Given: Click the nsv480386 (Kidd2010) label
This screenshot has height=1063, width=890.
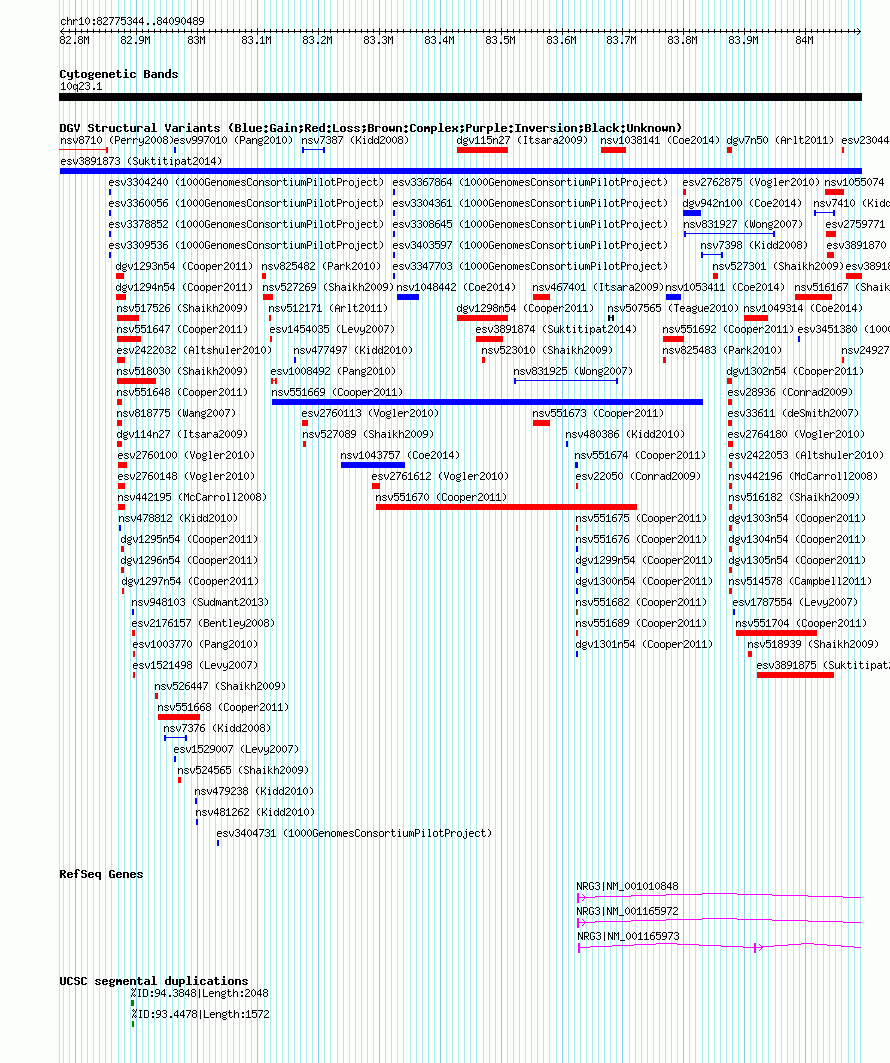Looking at the screenshot, I should coord(625,435).
